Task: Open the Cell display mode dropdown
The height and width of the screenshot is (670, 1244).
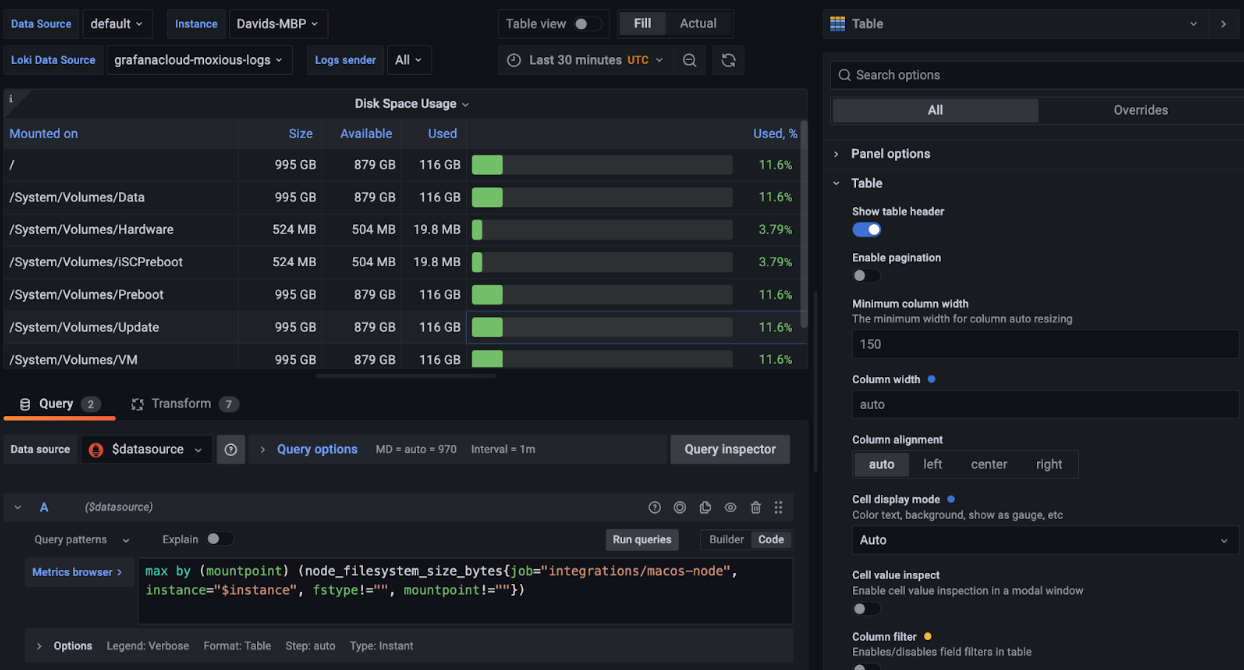Action: 1044,539
